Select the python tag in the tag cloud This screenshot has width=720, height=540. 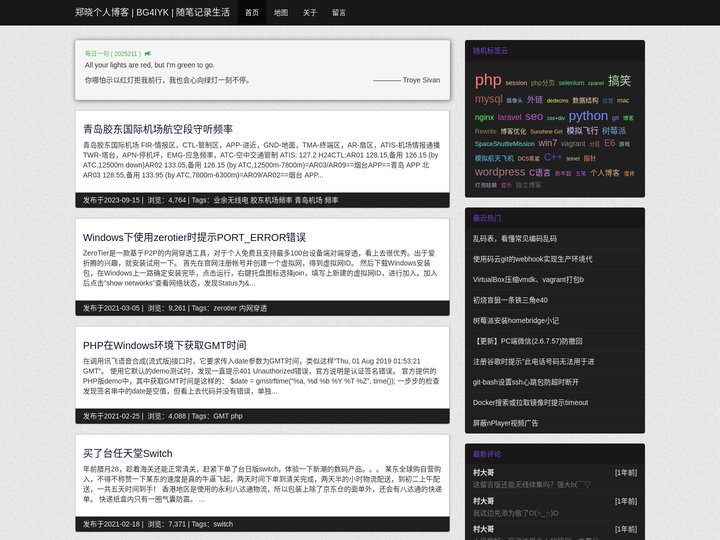[x=588, y=116]
